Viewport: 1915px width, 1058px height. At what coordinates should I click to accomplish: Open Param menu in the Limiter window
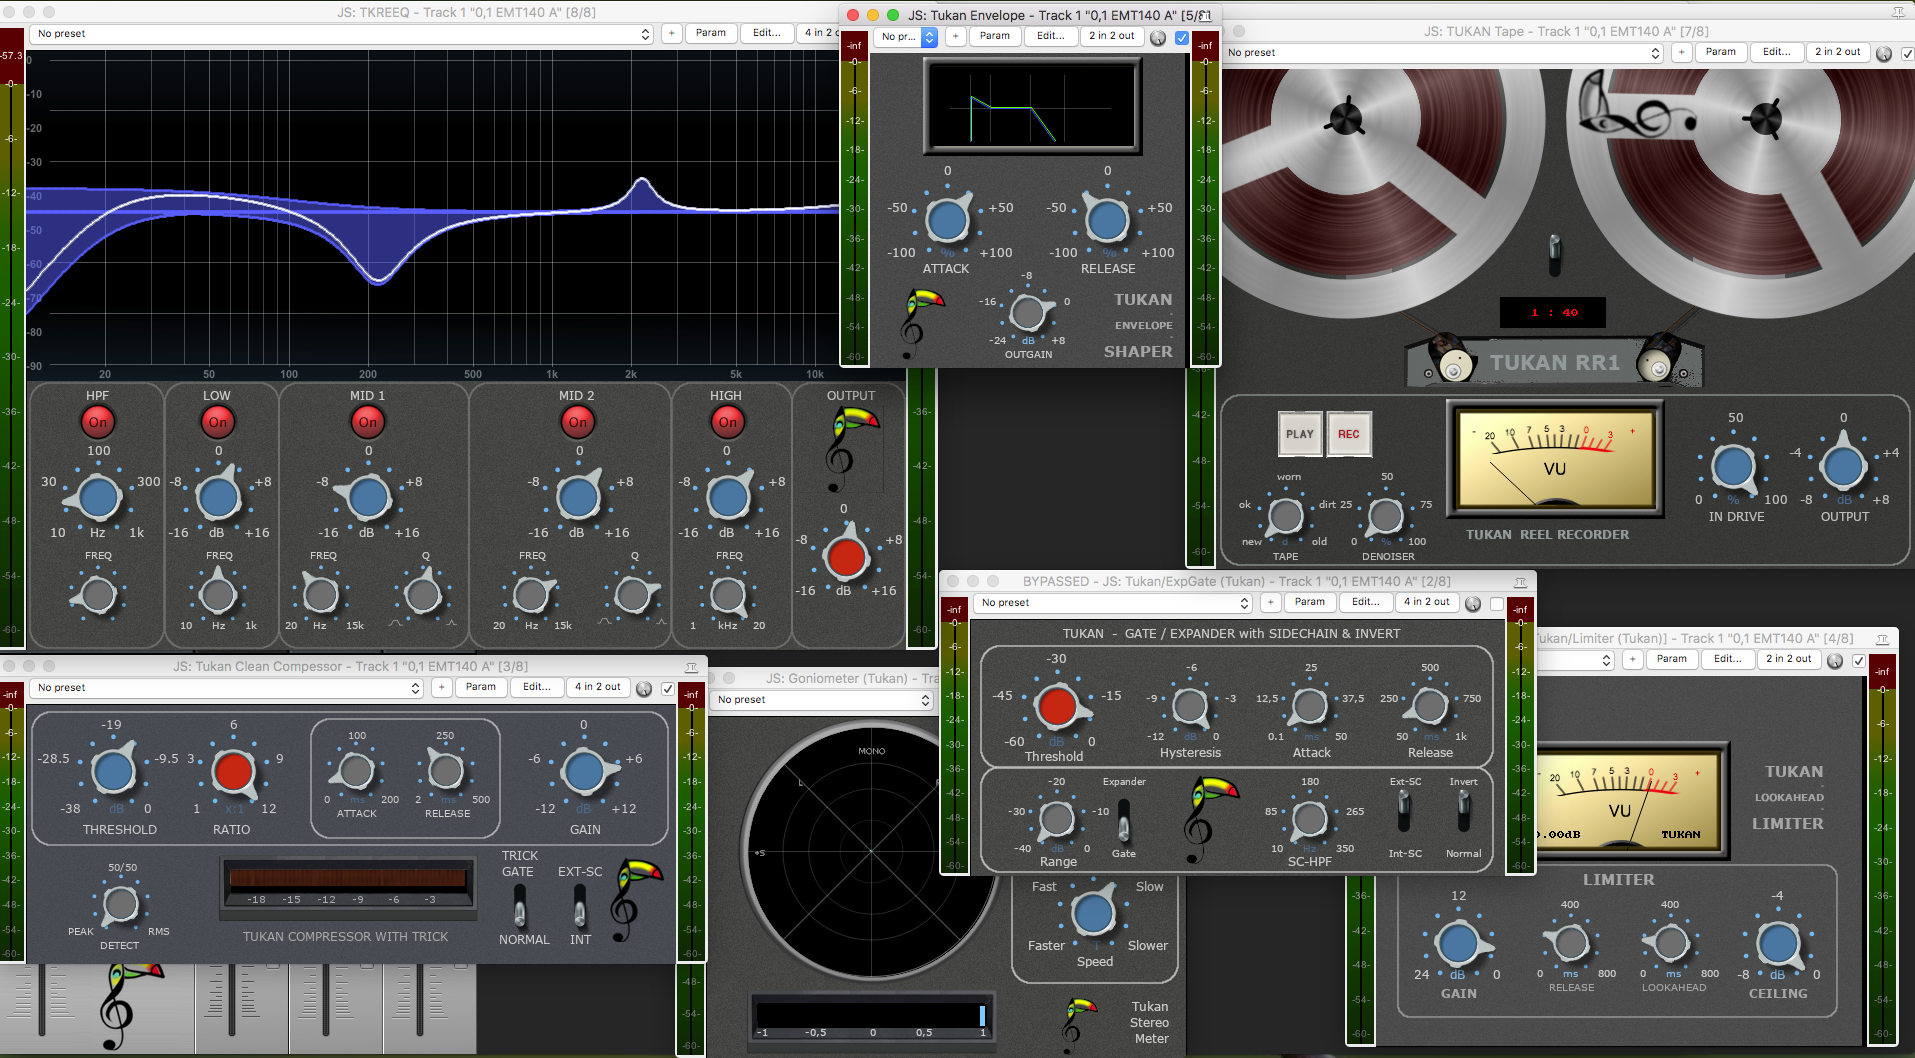(x=1671, y=659)
